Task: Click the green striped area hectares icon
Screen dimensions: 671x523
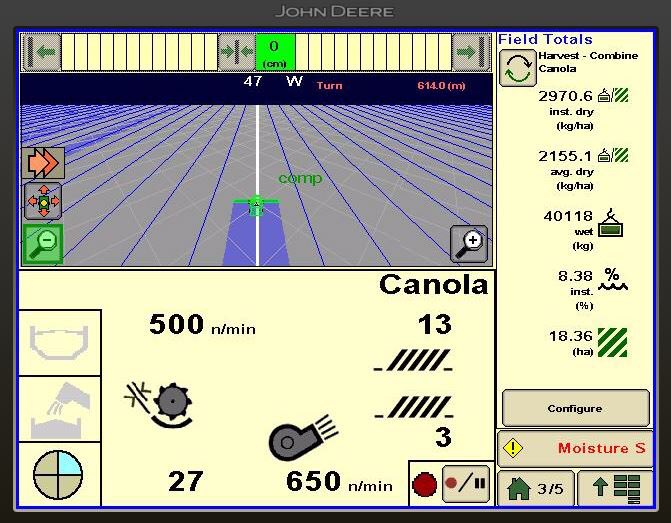Action: click(612, 342)
